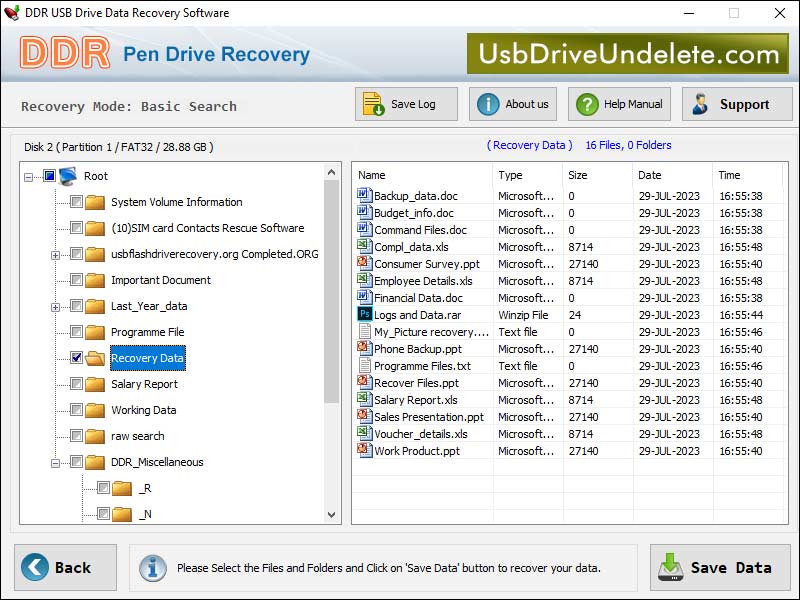Click Save Data to recover files
The image size is (800, 600).
[x=720, y=567]
